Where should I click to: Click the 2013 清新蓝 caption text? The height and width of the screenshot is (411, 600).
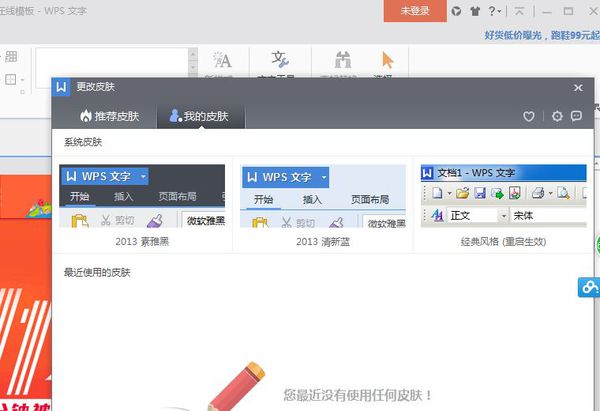(x=323, y=241)
